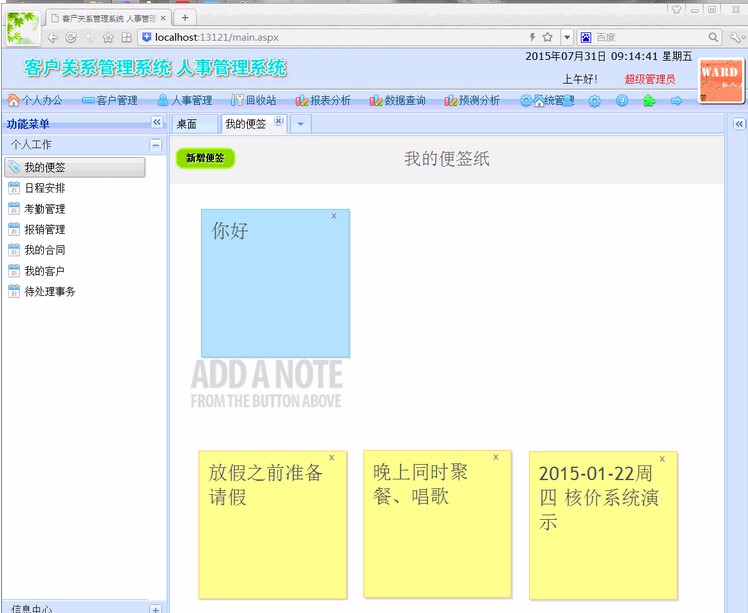748x613 pixels.
Task: Open the tab list dropdown arrow
Action: (x=301, y=124)
